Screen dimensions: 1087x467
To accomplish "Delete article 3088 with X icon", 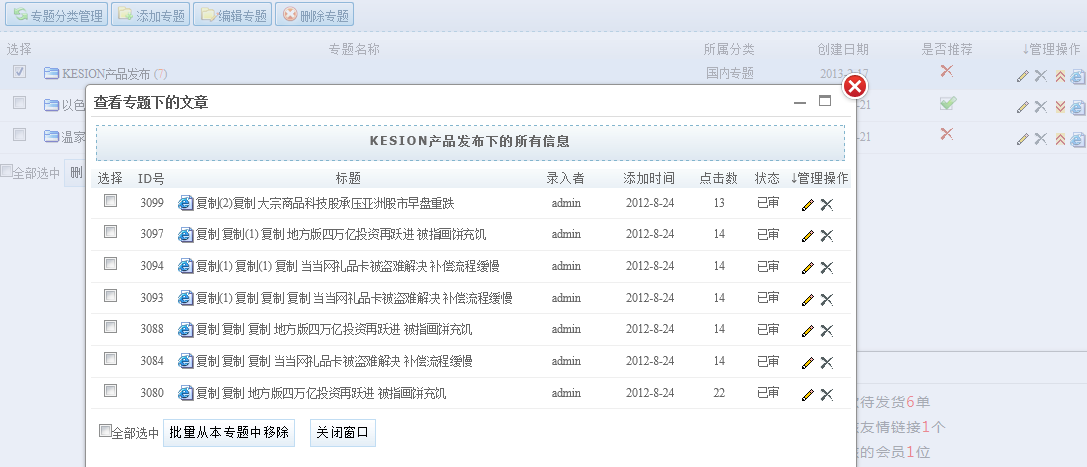I will pyautogui.click(x=826, y=331).
